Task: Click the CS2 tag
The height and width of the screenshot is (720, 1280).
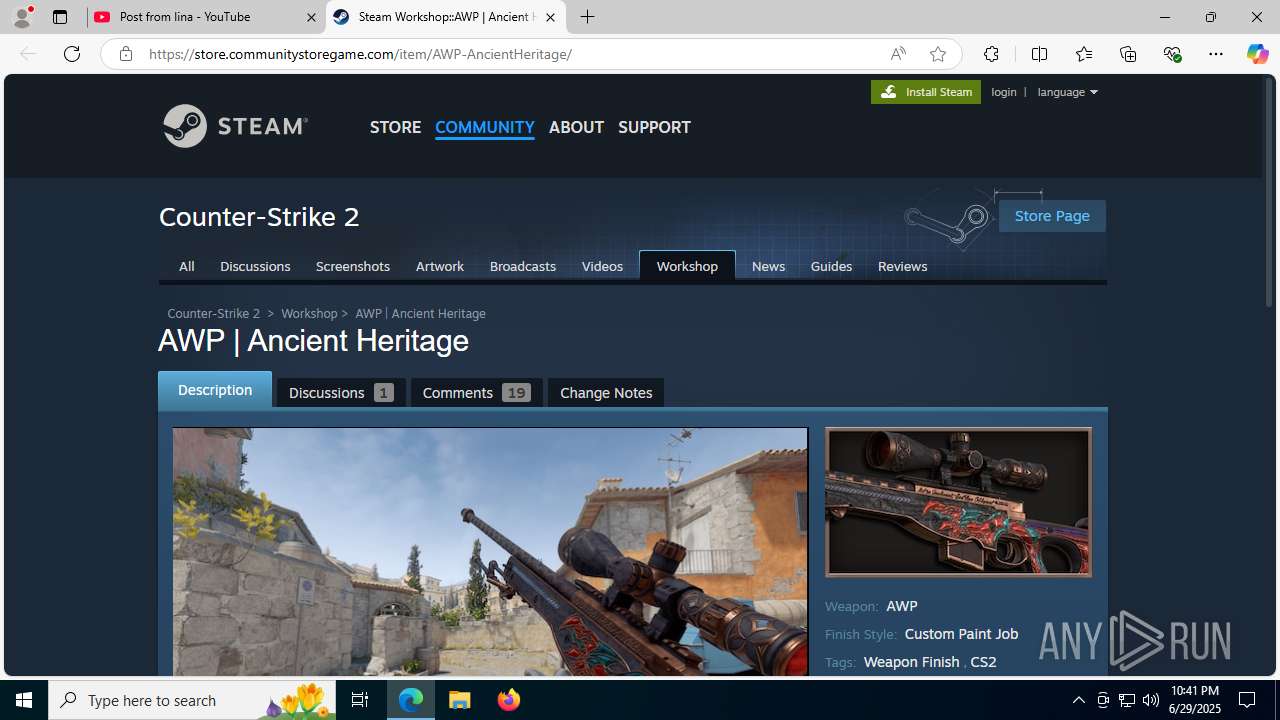Action: tap(983, 662)
